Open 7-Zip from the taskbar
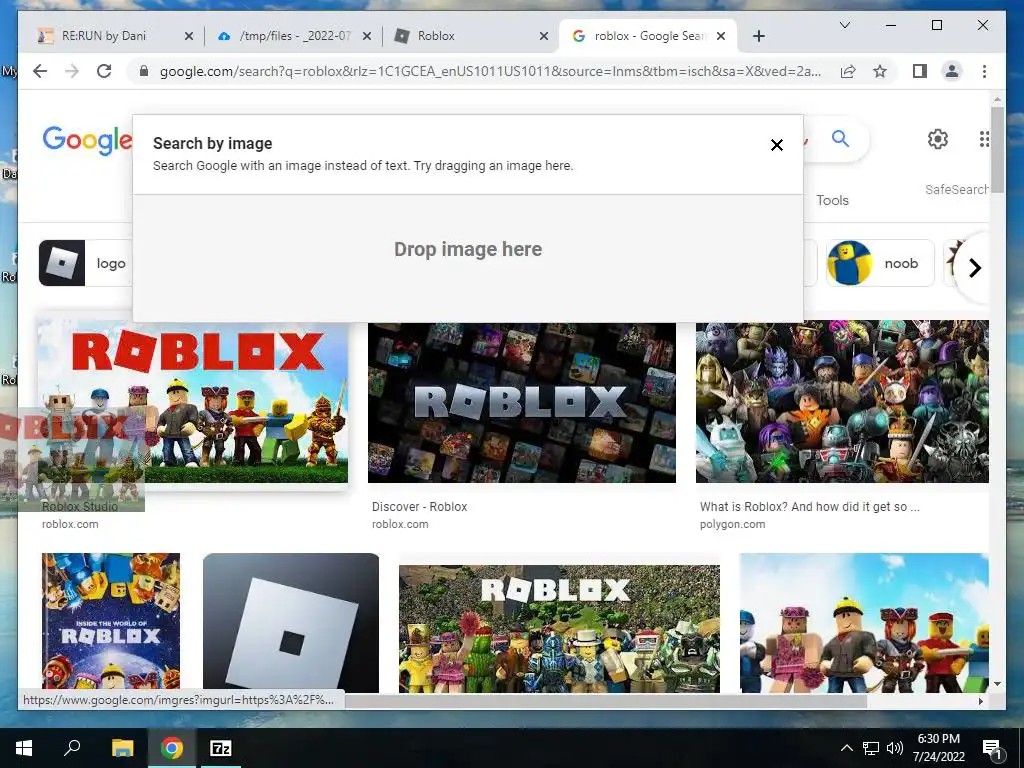The width and height of the screenshot is (1024, 768). 221,748
